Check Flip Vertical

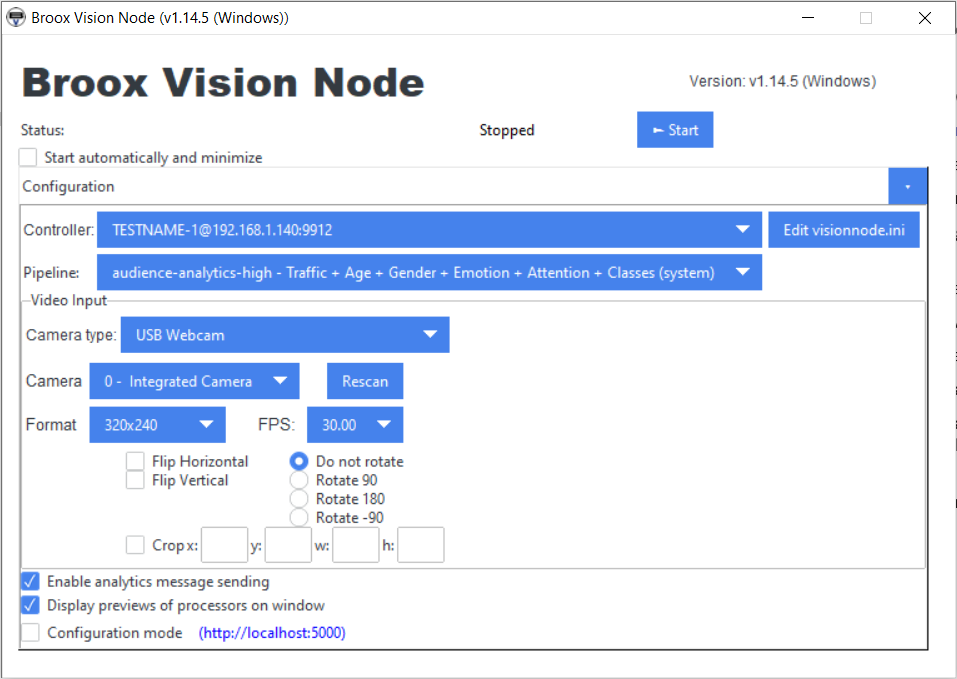click(135, 480)
